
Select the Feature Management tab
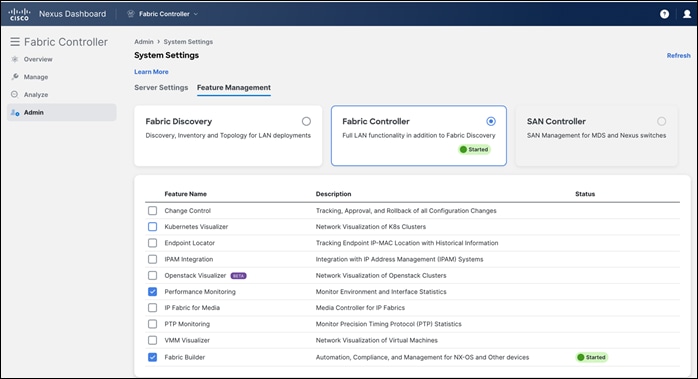click(234, 88)
